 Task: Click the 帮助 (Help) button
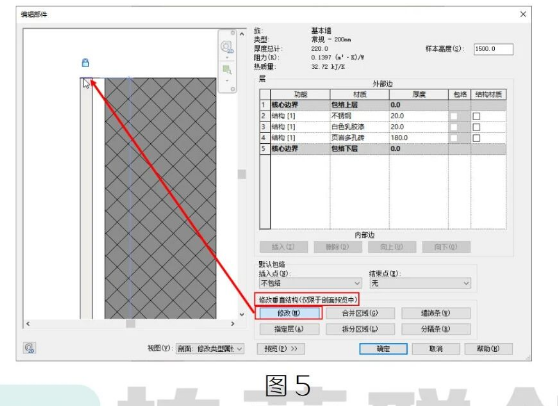[488, 349]
